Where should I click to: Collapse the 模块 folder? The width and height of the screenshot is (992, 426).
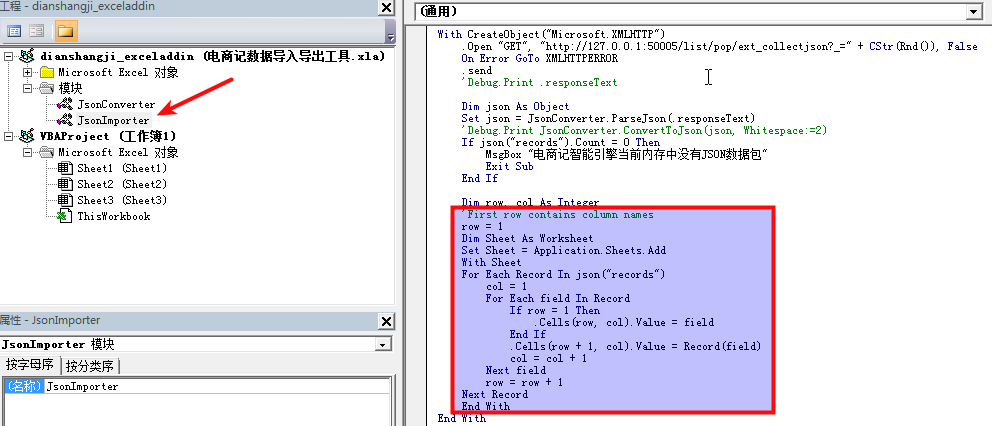click(28, 88)
